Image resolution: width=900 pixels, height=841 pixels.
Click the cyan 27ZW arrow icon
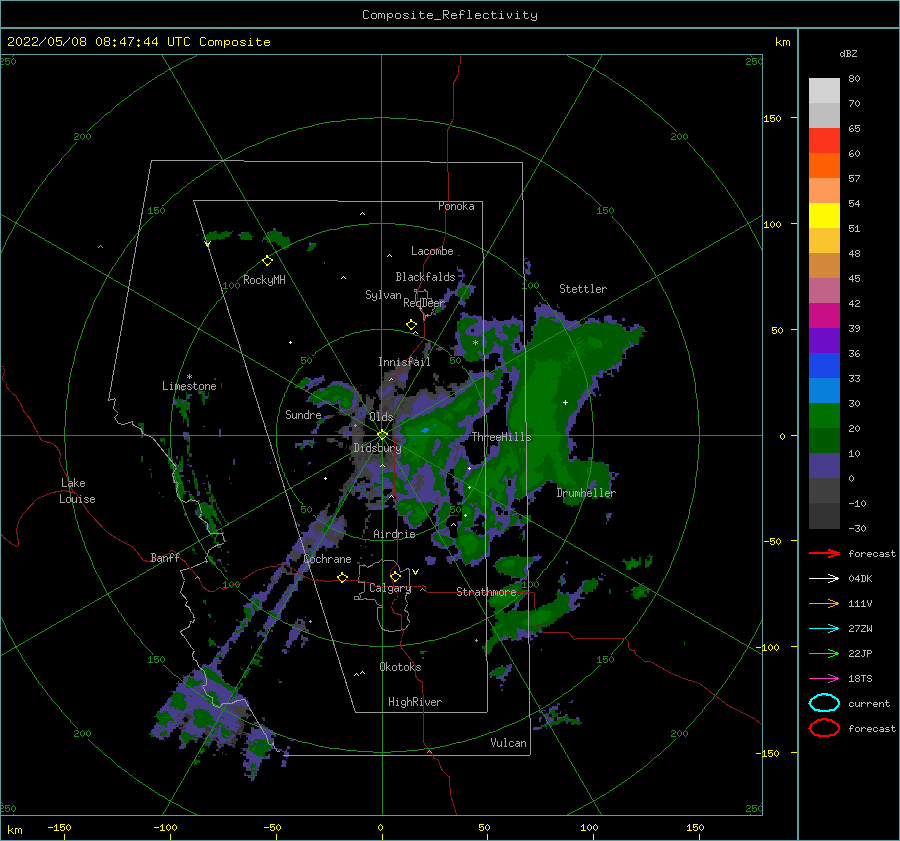(x=824, y=629)
